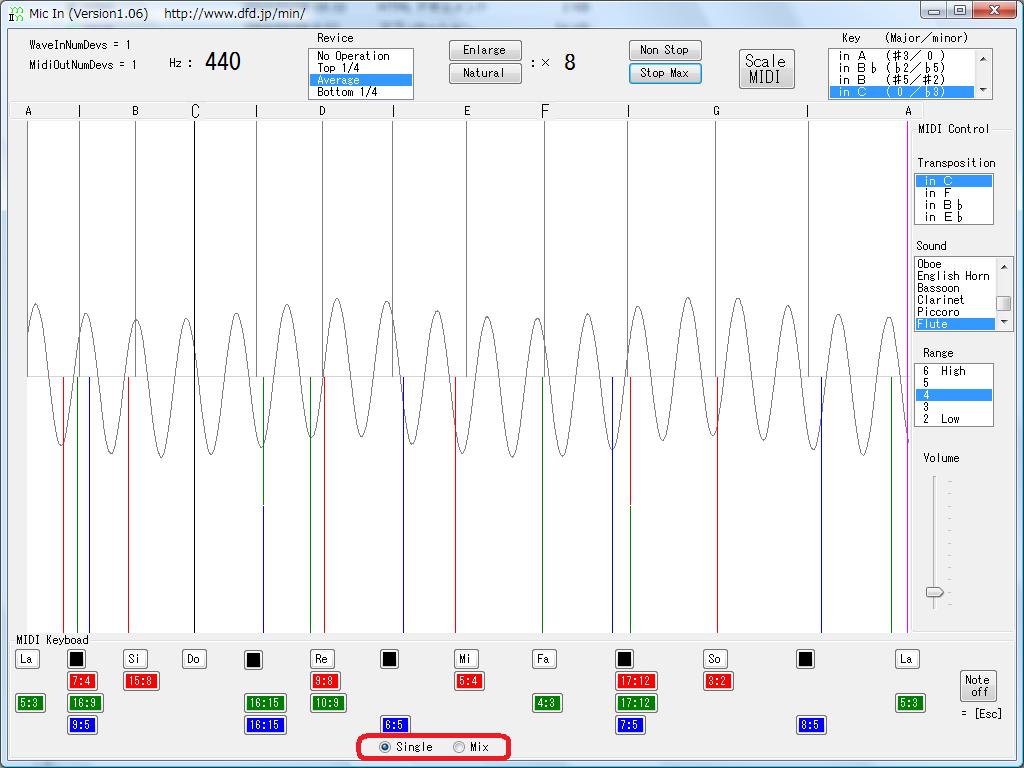Select Range '6 High'
The height and width of the screenshot is (768, 1024).
click(953, 371)
